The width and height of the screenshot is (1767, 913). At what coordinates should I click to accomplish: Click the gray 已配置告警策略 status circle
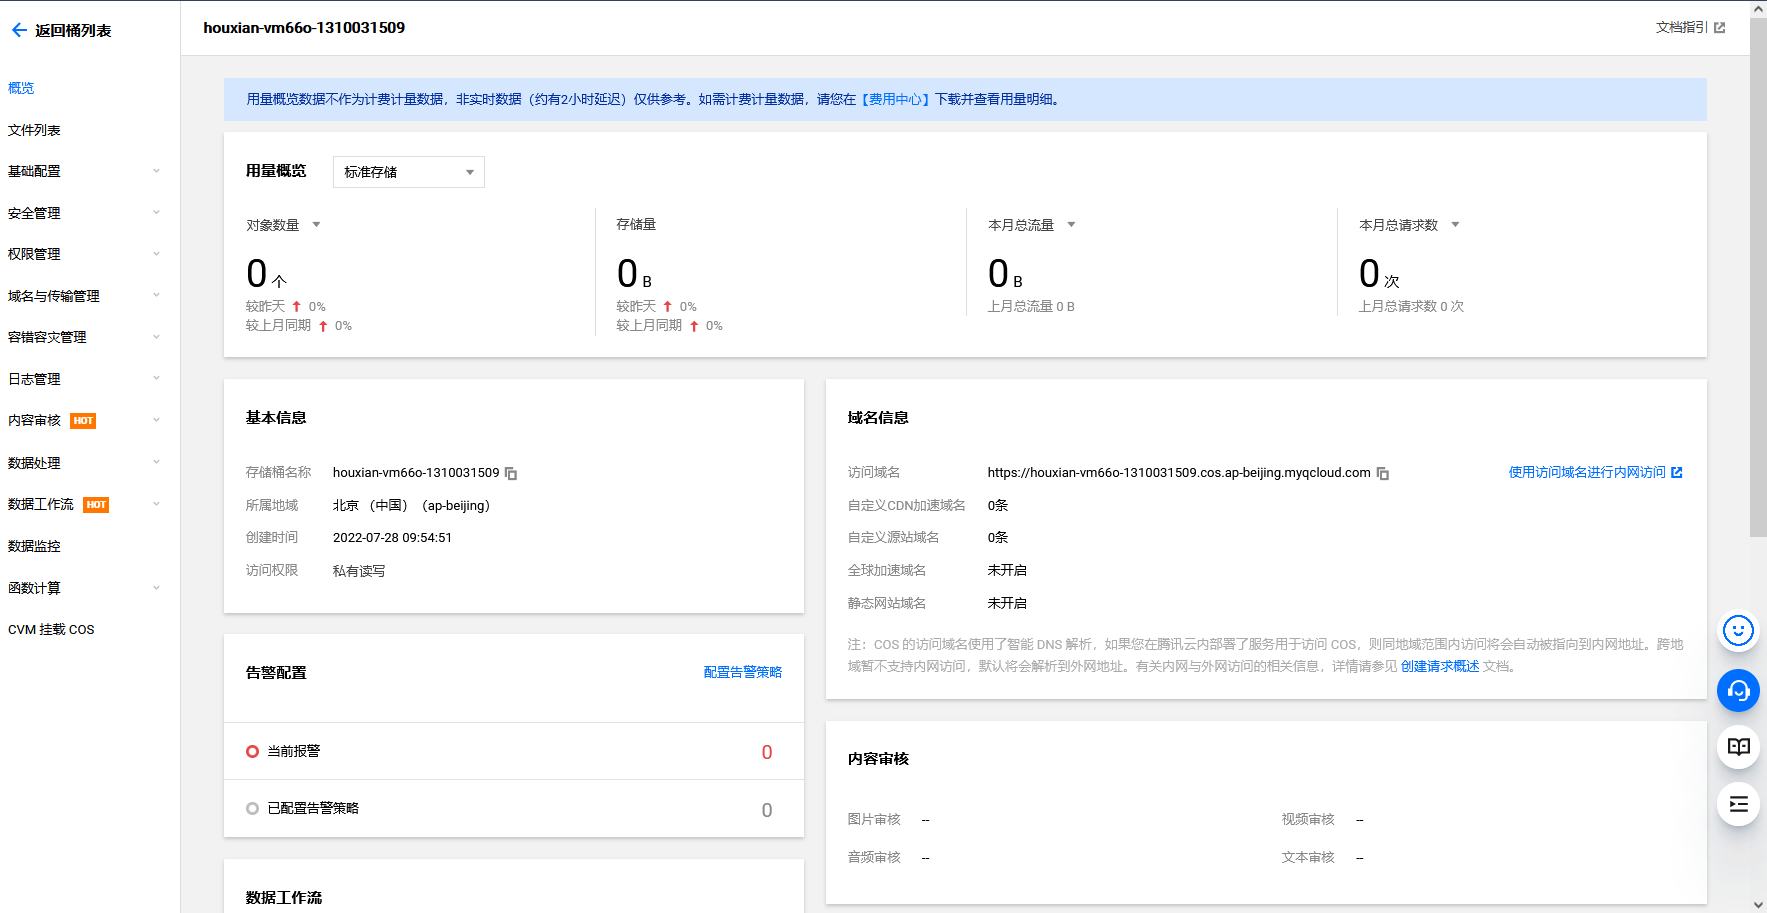pyautogui.click(x=252, y=809)
